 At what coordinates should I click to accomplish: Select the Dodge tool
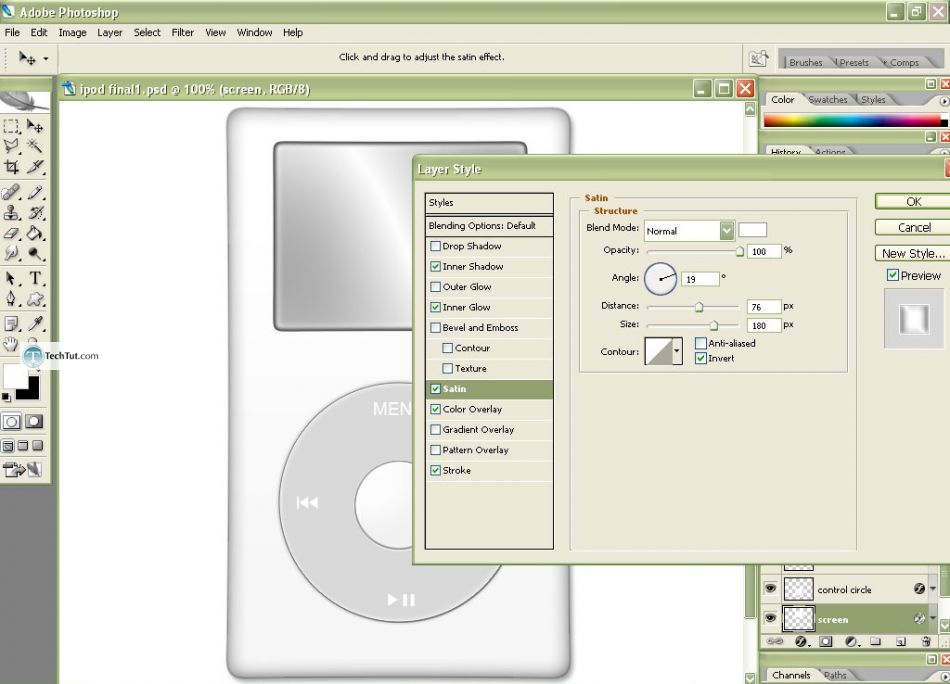point(35,253)
